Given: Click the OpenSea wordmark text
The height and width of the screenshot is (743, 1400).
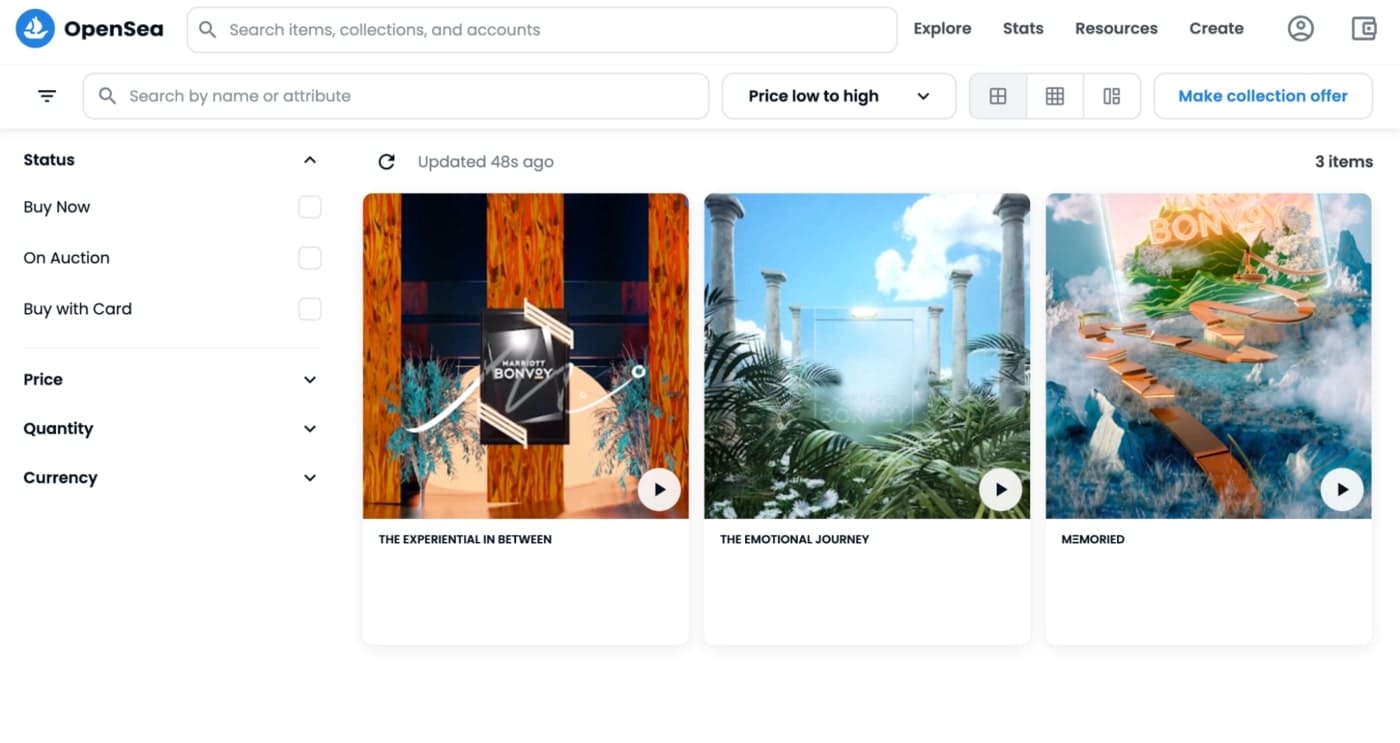Looking at the screenshot, I should pyautogui.click(x=113, y=29).
